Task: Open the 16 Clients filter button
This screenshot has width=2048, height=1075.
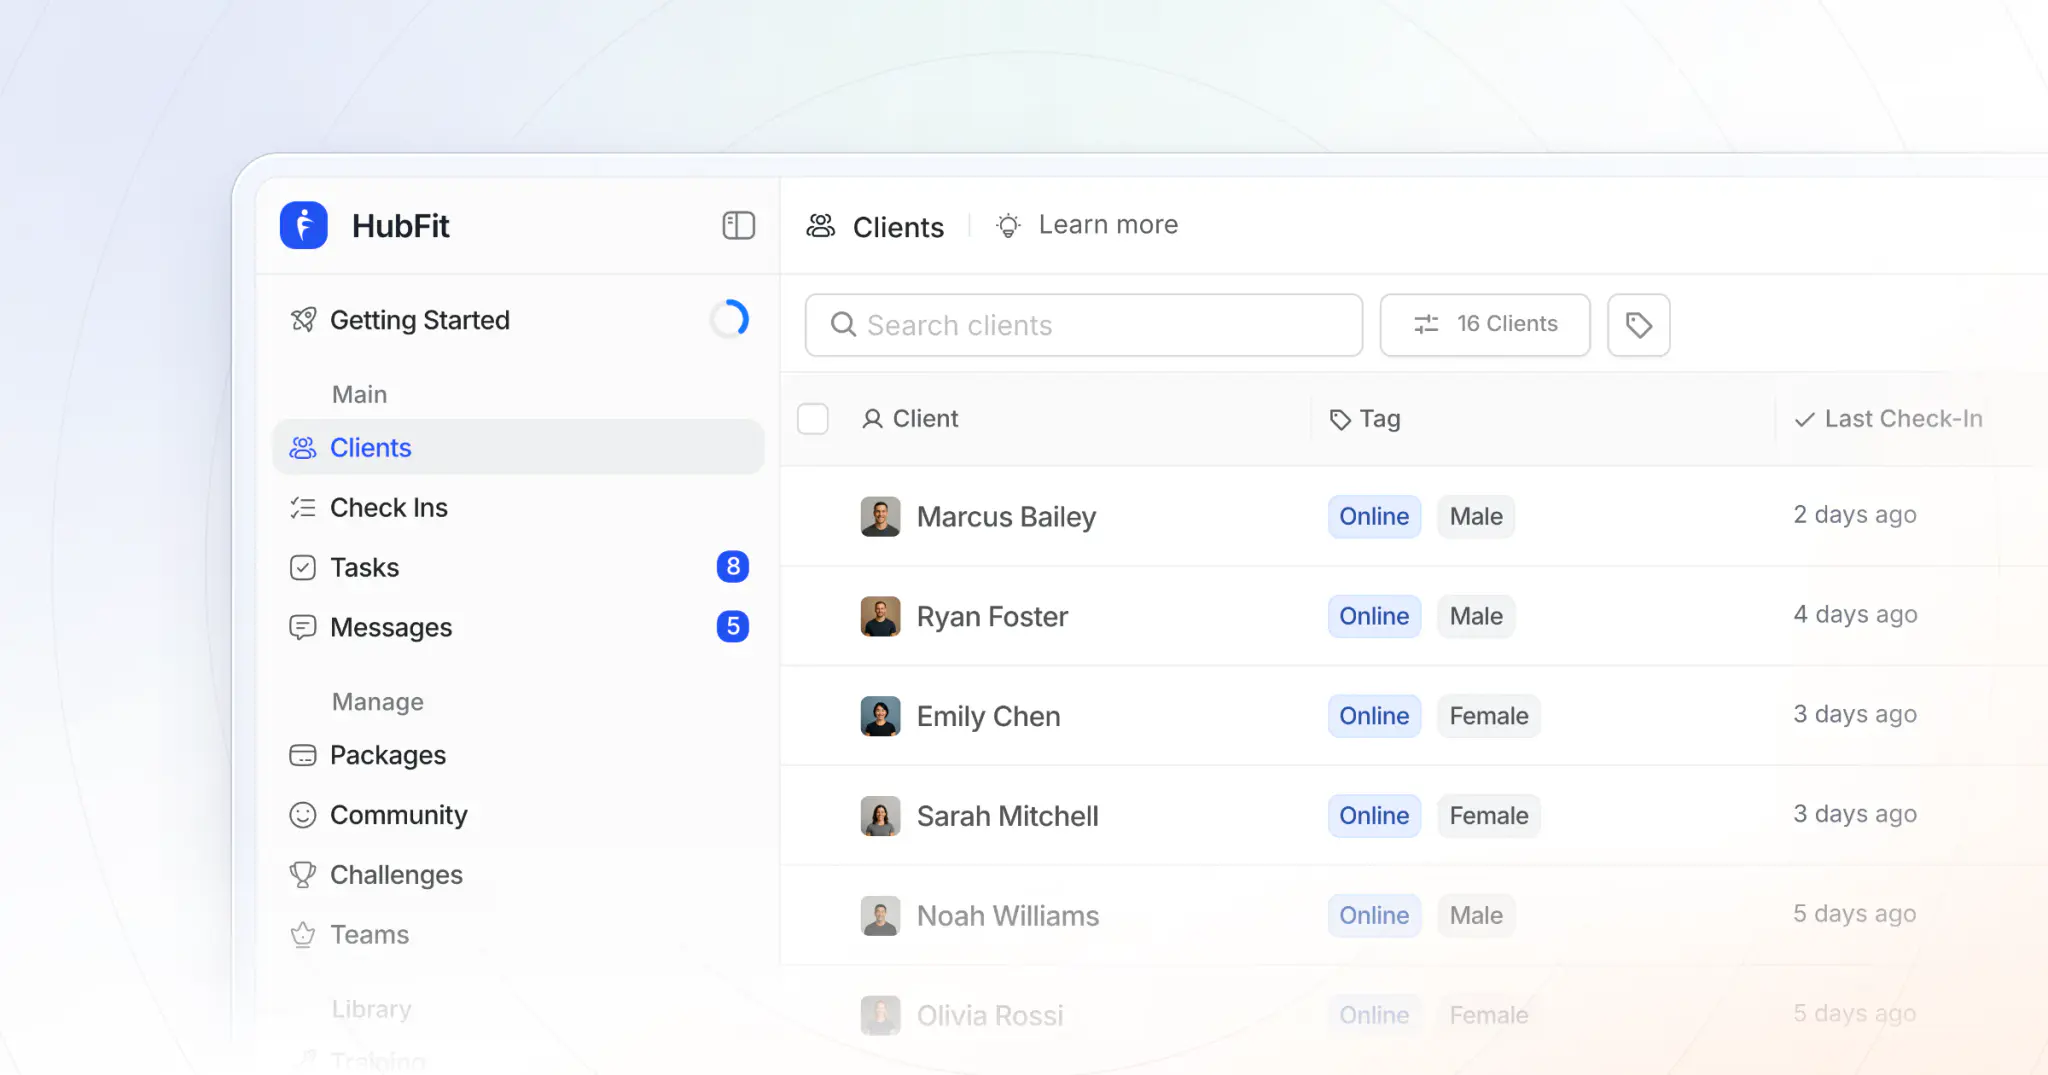Action: pyautogui.click(x=1485, y=325)
